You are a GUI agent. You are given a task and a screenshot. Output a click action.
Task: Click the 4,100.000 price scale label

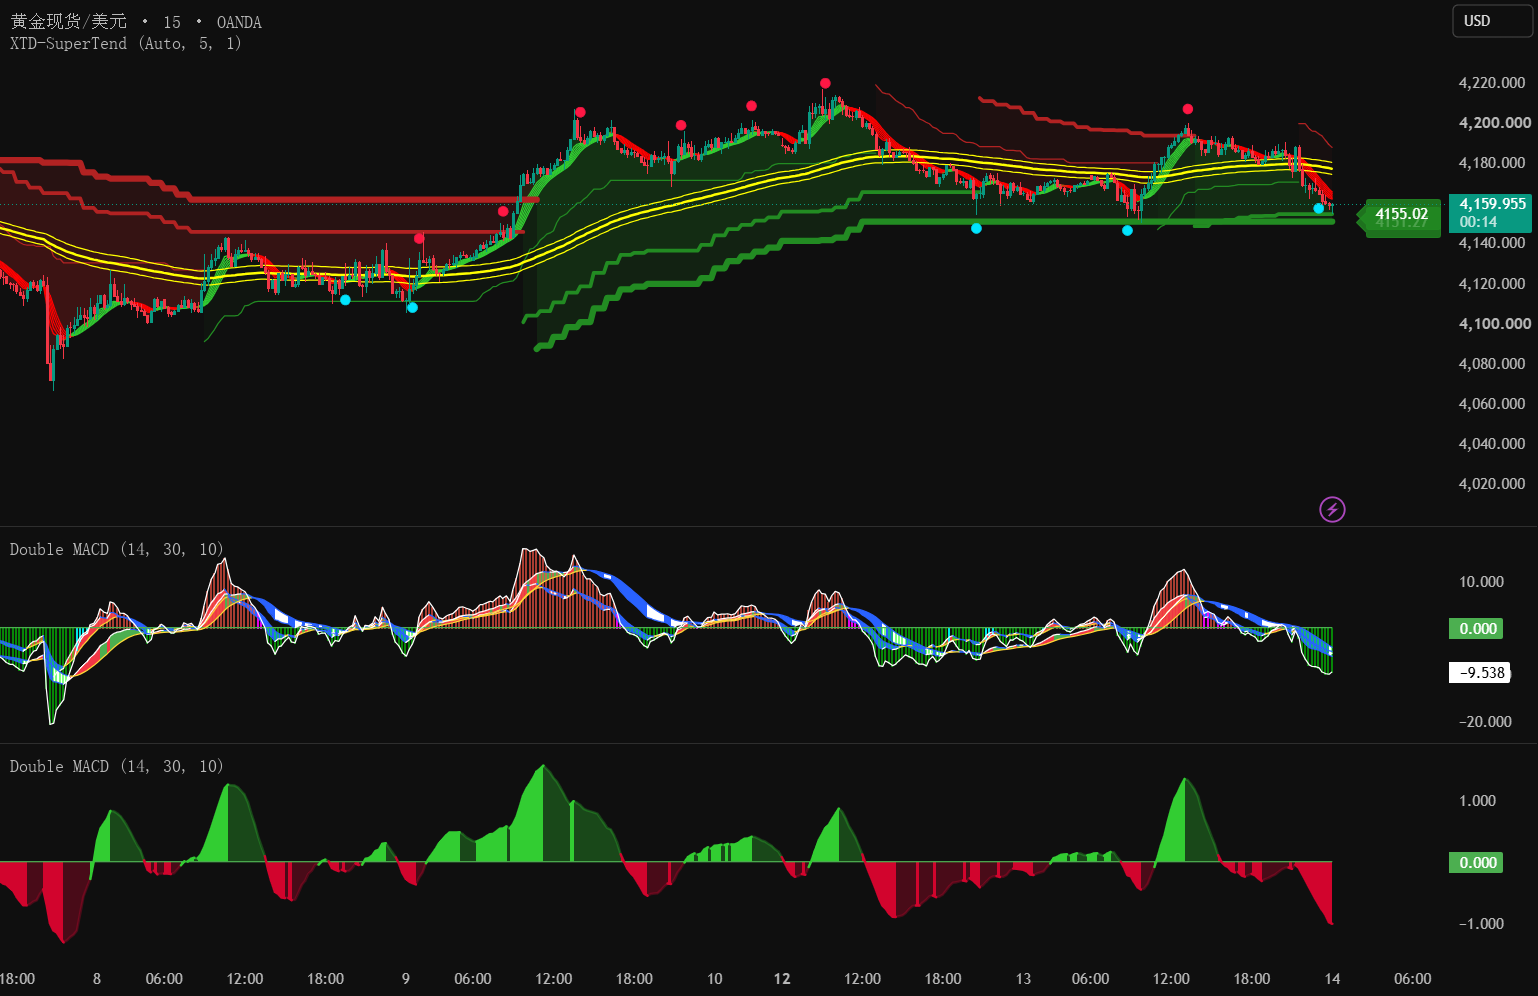pos(1495,324)
